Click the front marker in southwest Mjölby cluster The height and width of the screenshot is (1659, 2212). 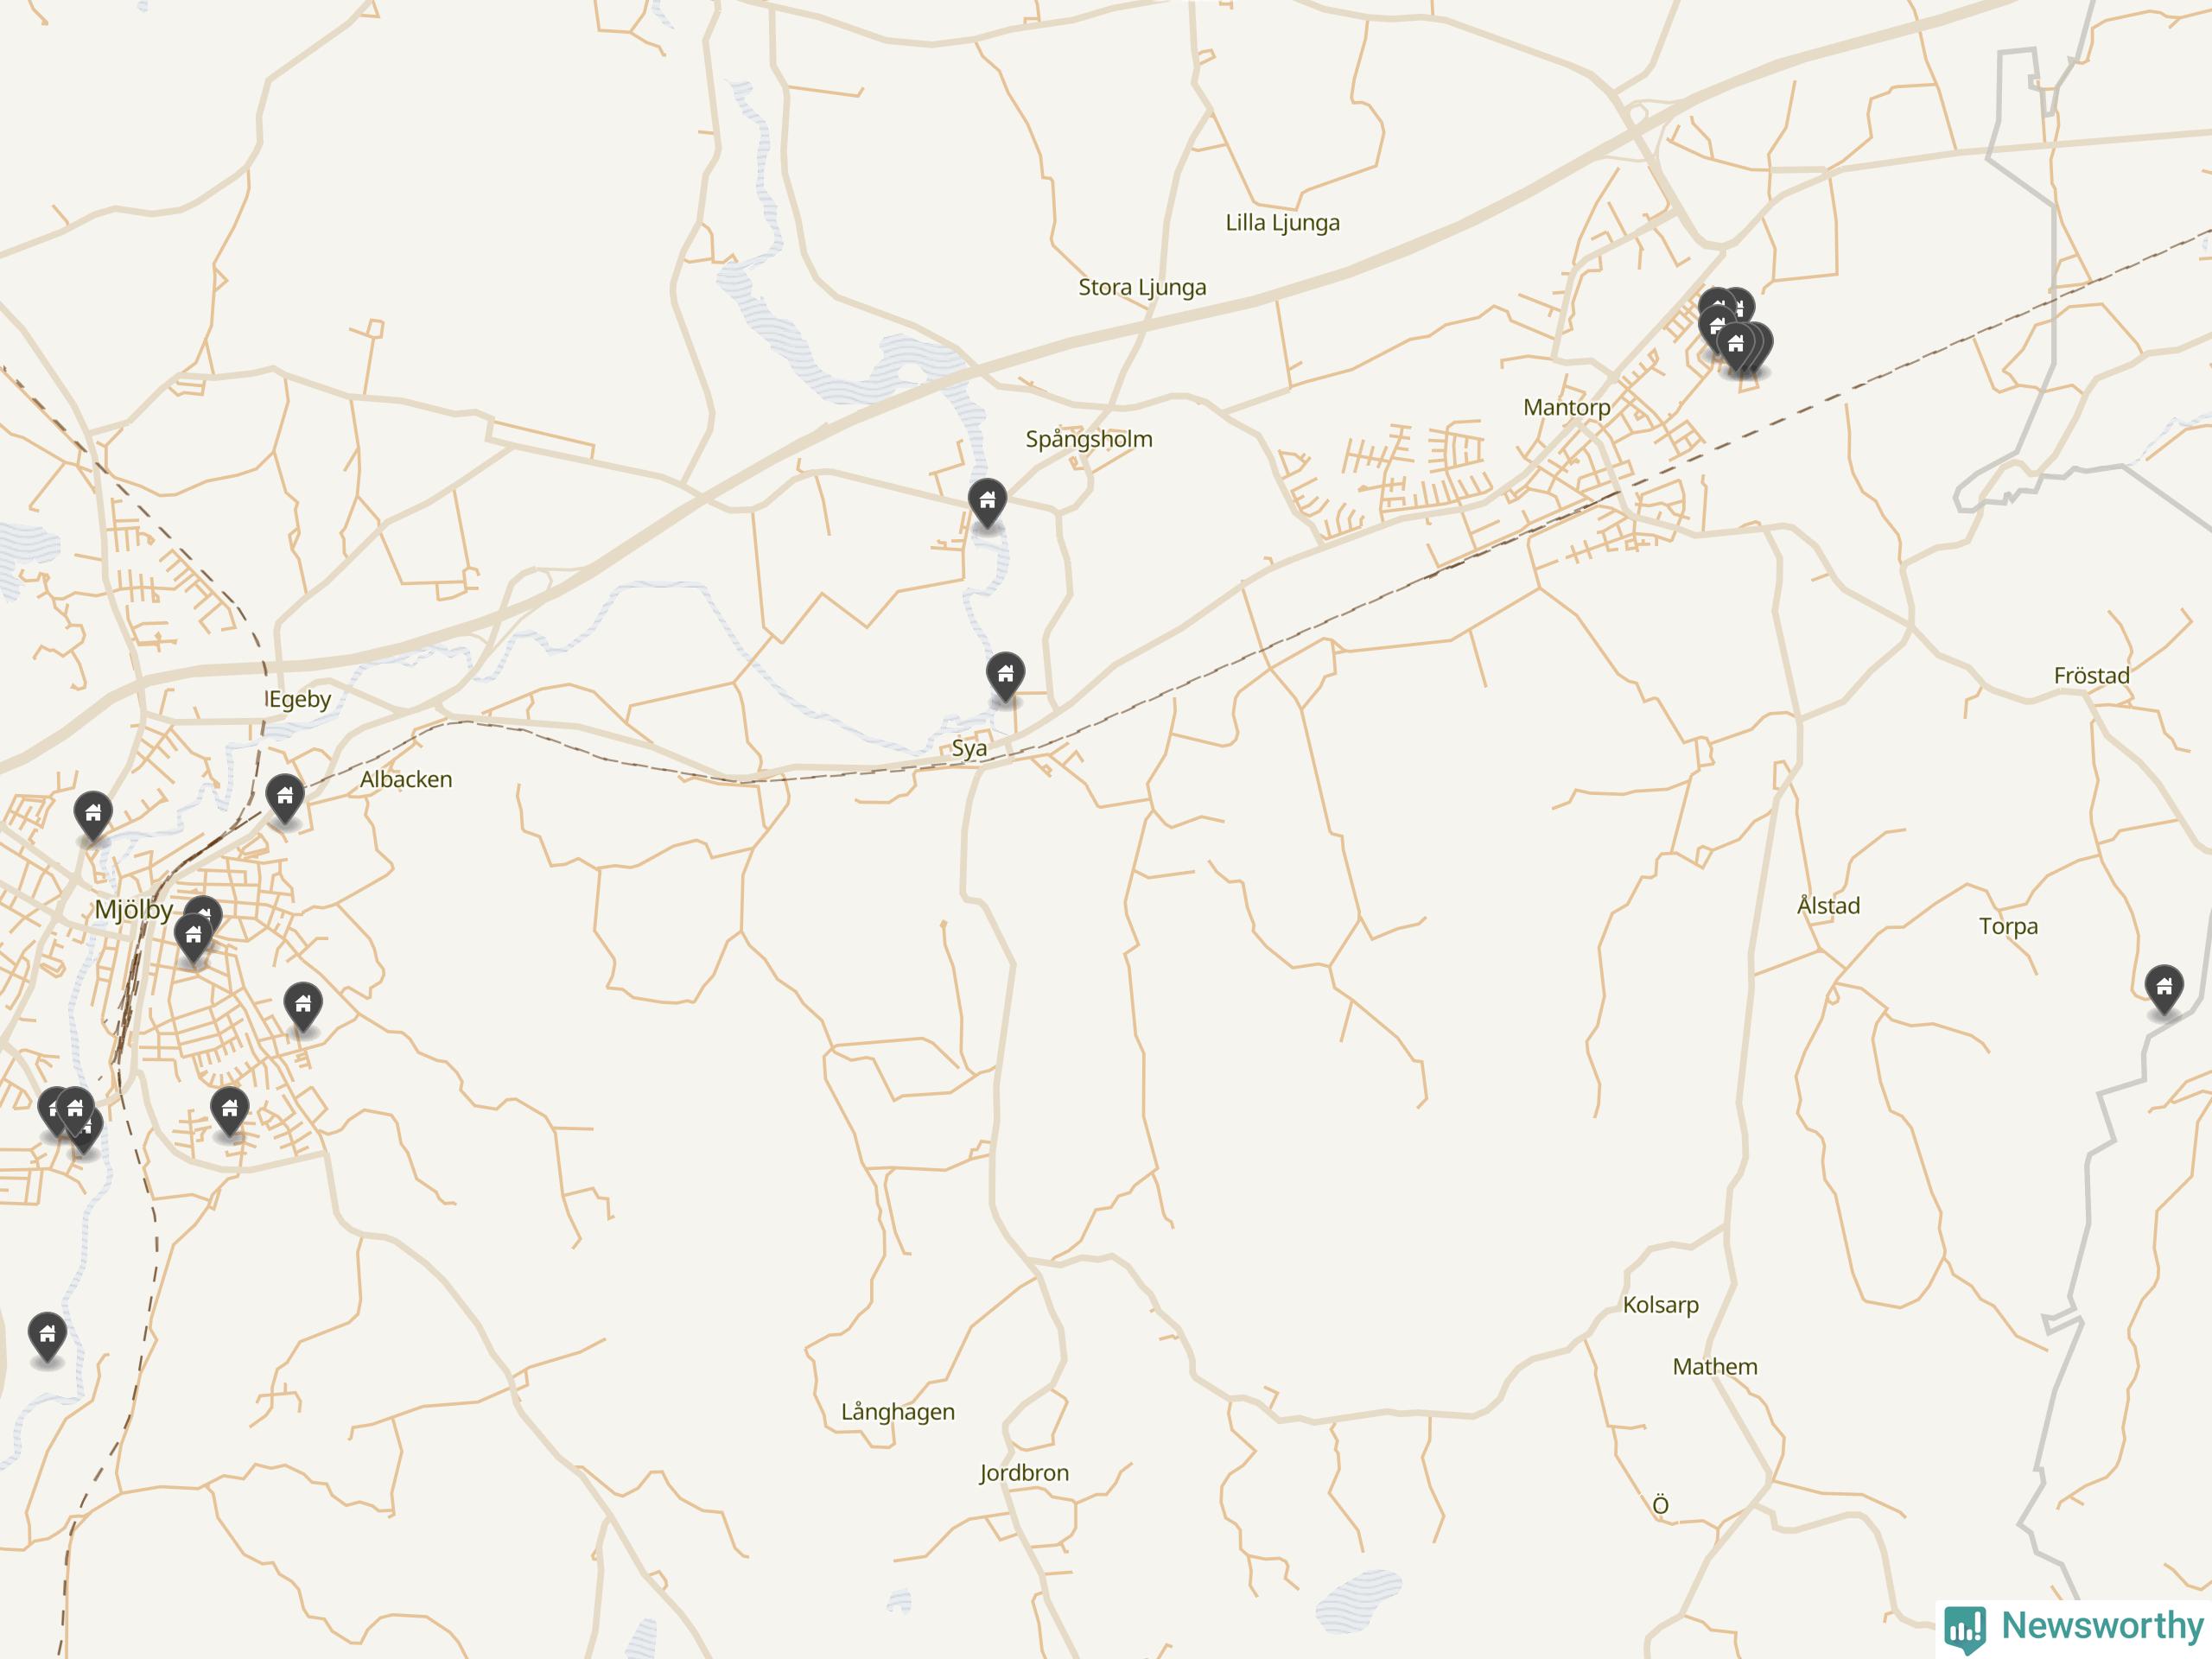coord(75,1111)
